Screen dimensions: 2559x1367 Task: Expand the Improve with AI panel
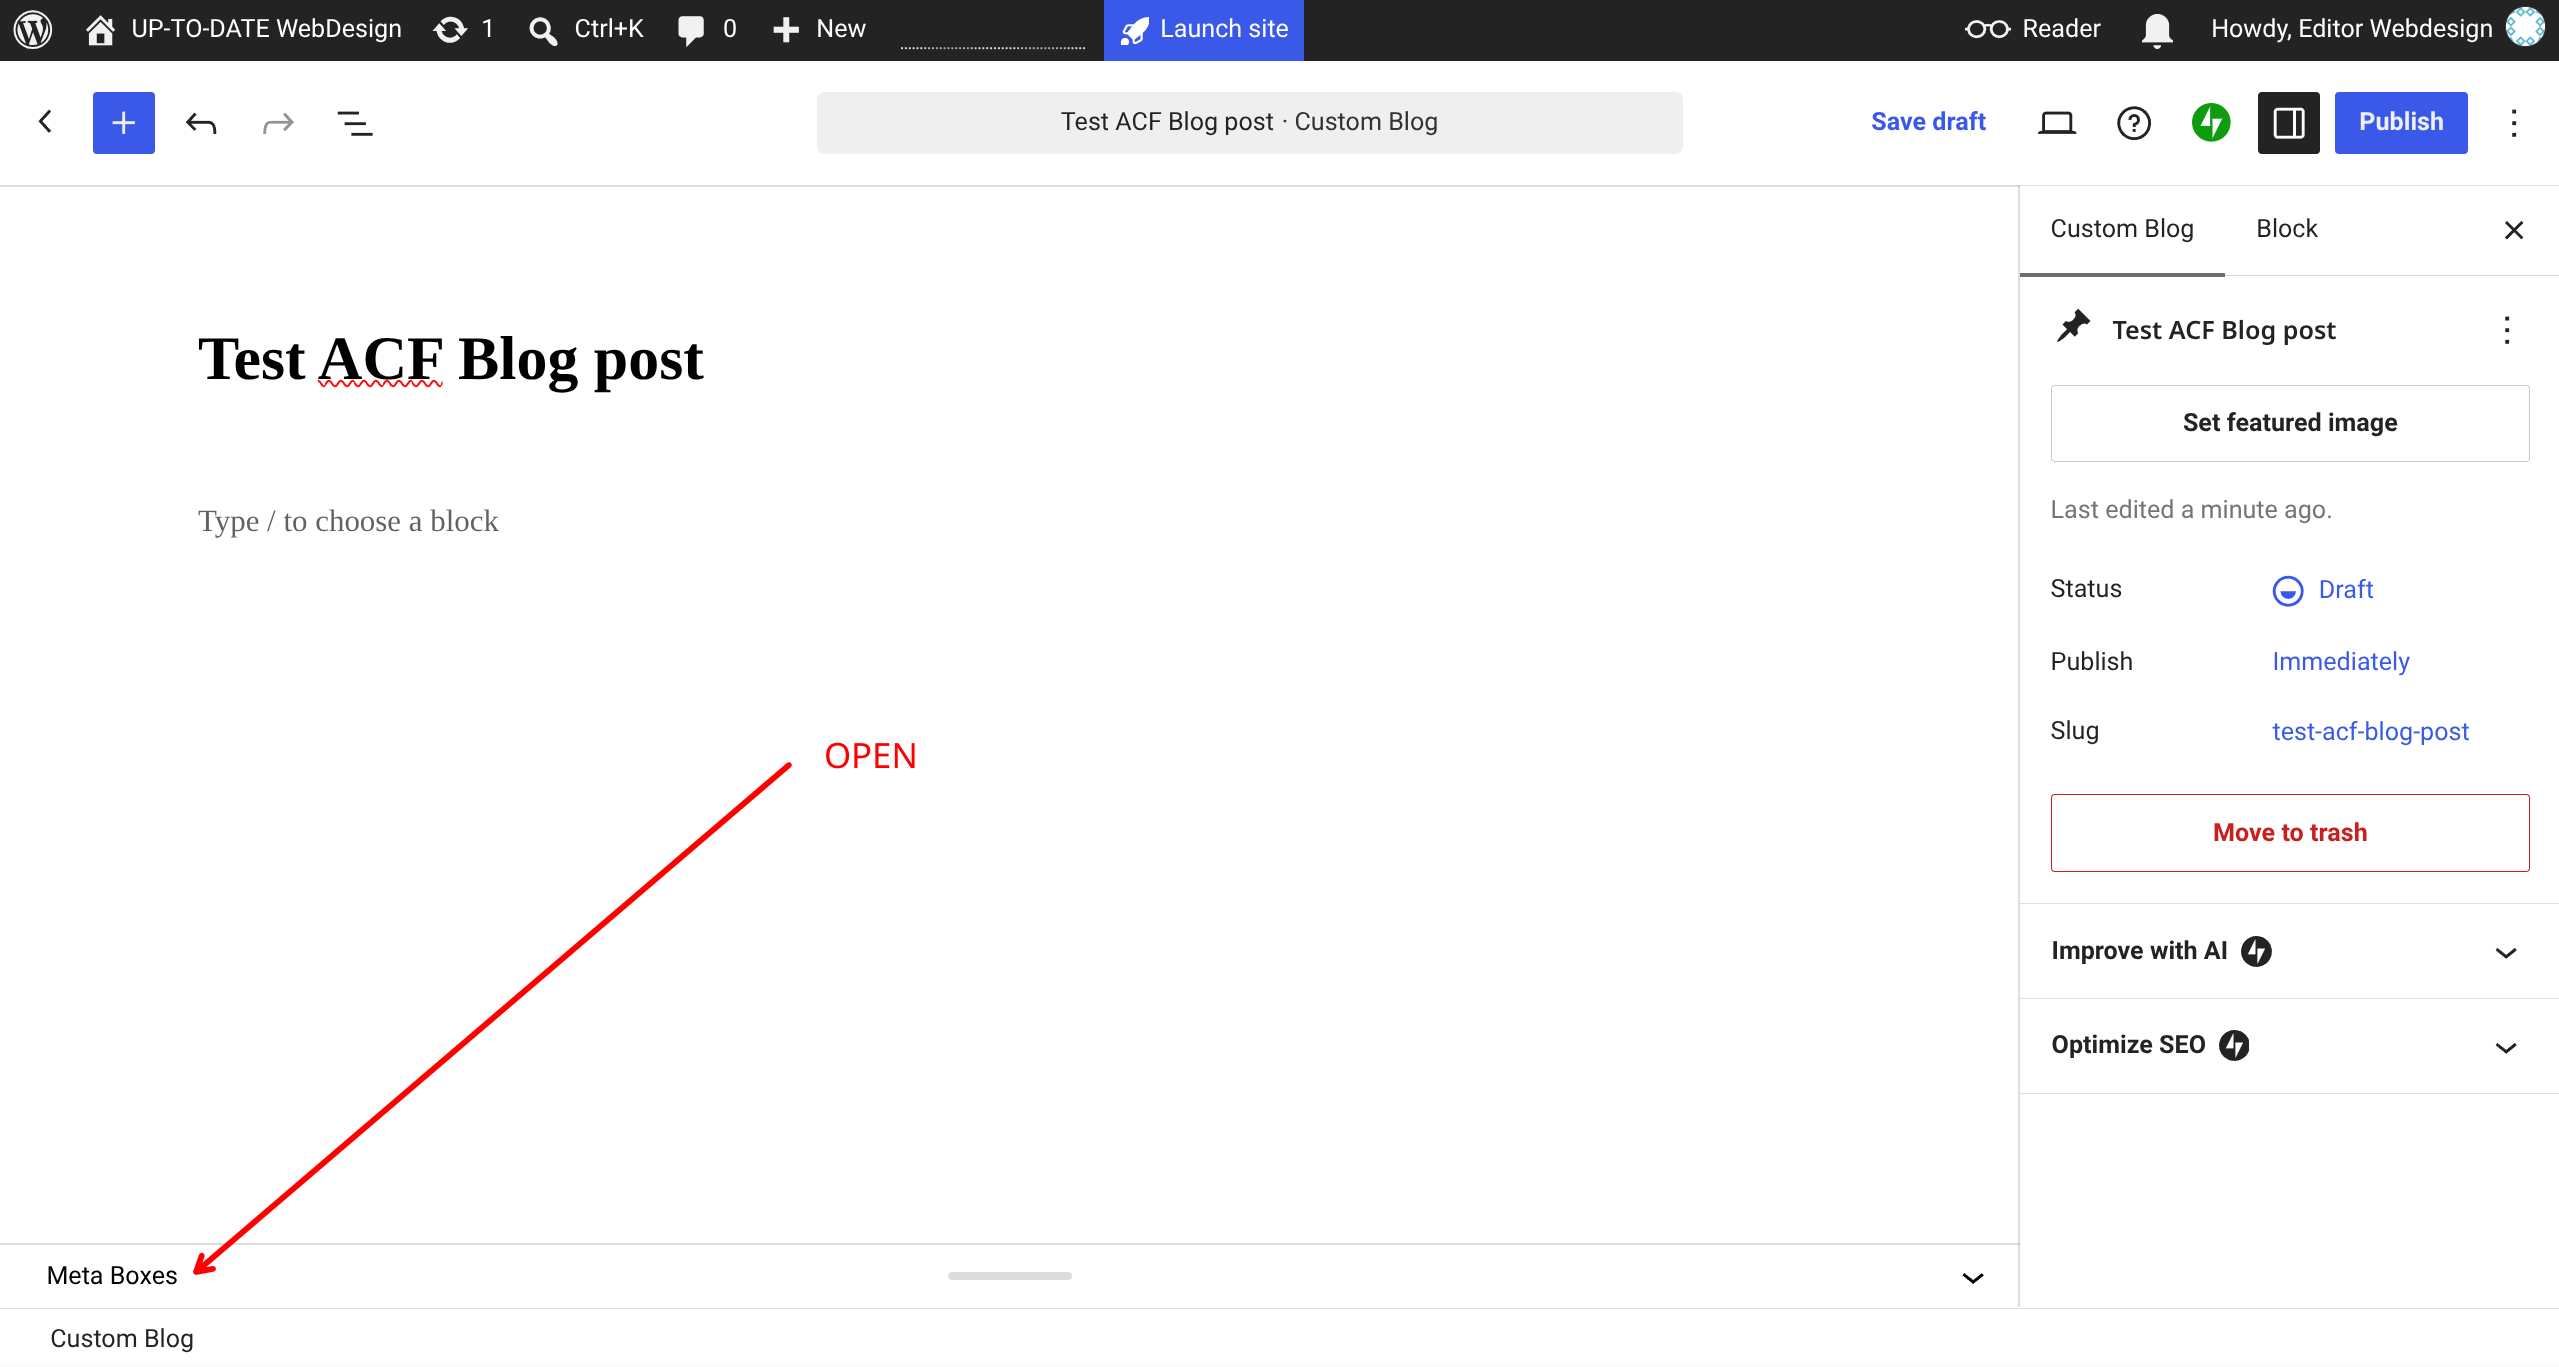coord(2289,951)
